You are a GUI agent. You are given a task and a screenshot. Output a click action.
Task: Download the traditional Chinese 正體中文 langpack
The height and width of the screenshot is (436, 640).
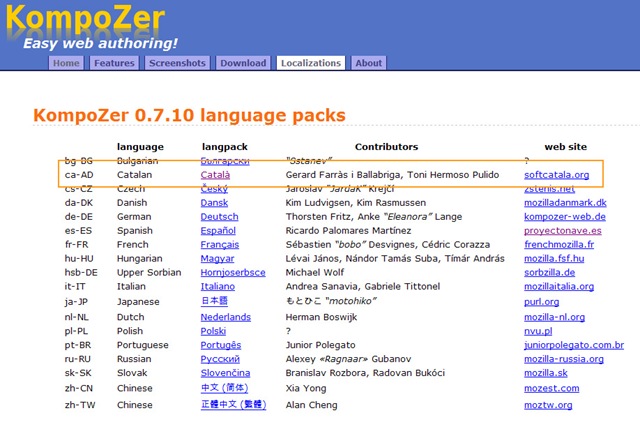(x=233, y=405)
